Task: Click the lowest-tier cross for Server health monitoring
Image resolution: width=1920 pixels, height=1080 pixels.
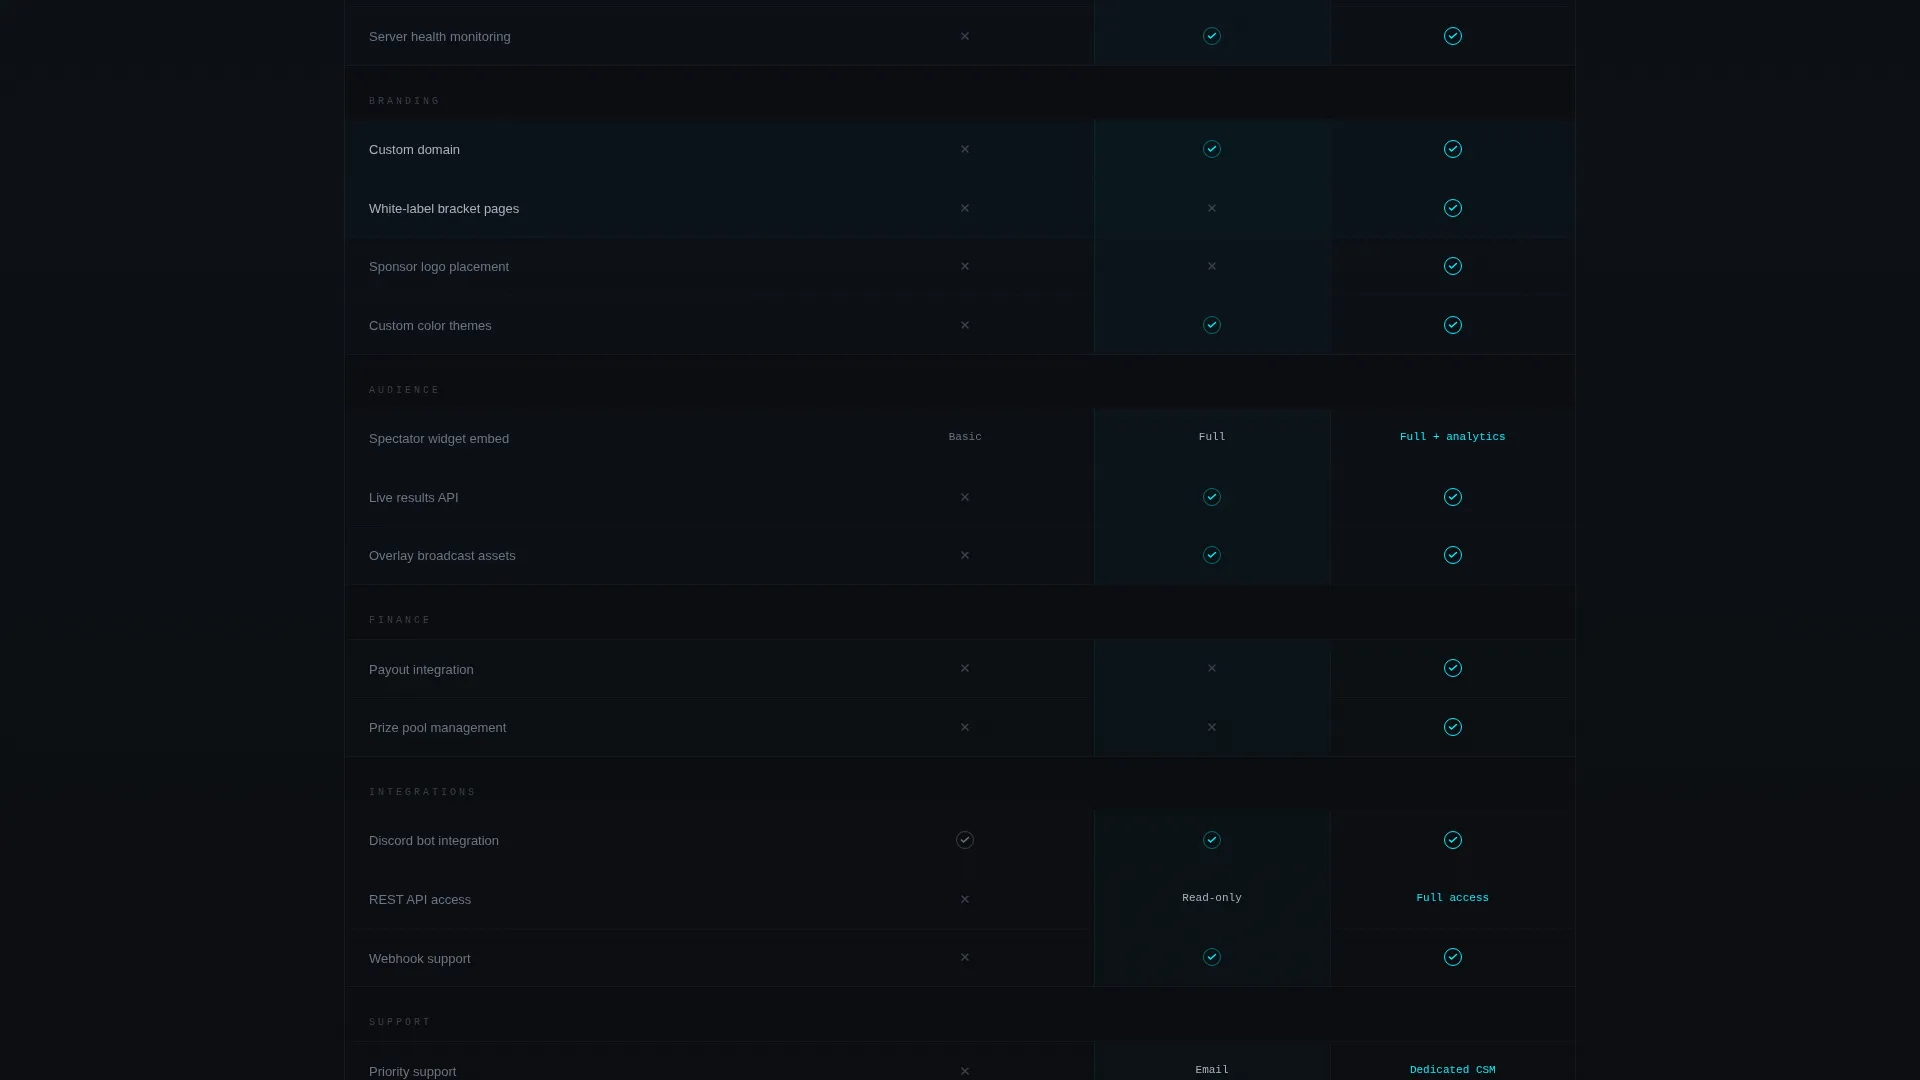Action: coord(965,36)
